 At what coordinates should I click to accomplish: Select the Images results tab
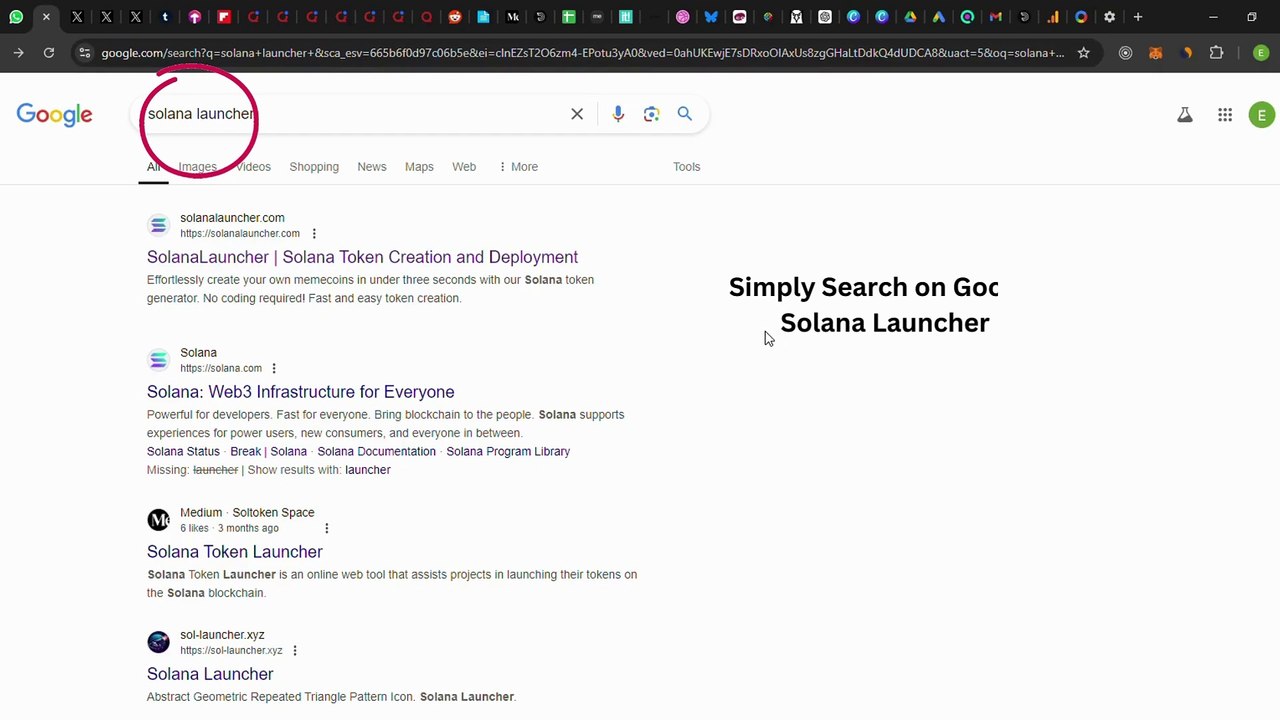197,167
